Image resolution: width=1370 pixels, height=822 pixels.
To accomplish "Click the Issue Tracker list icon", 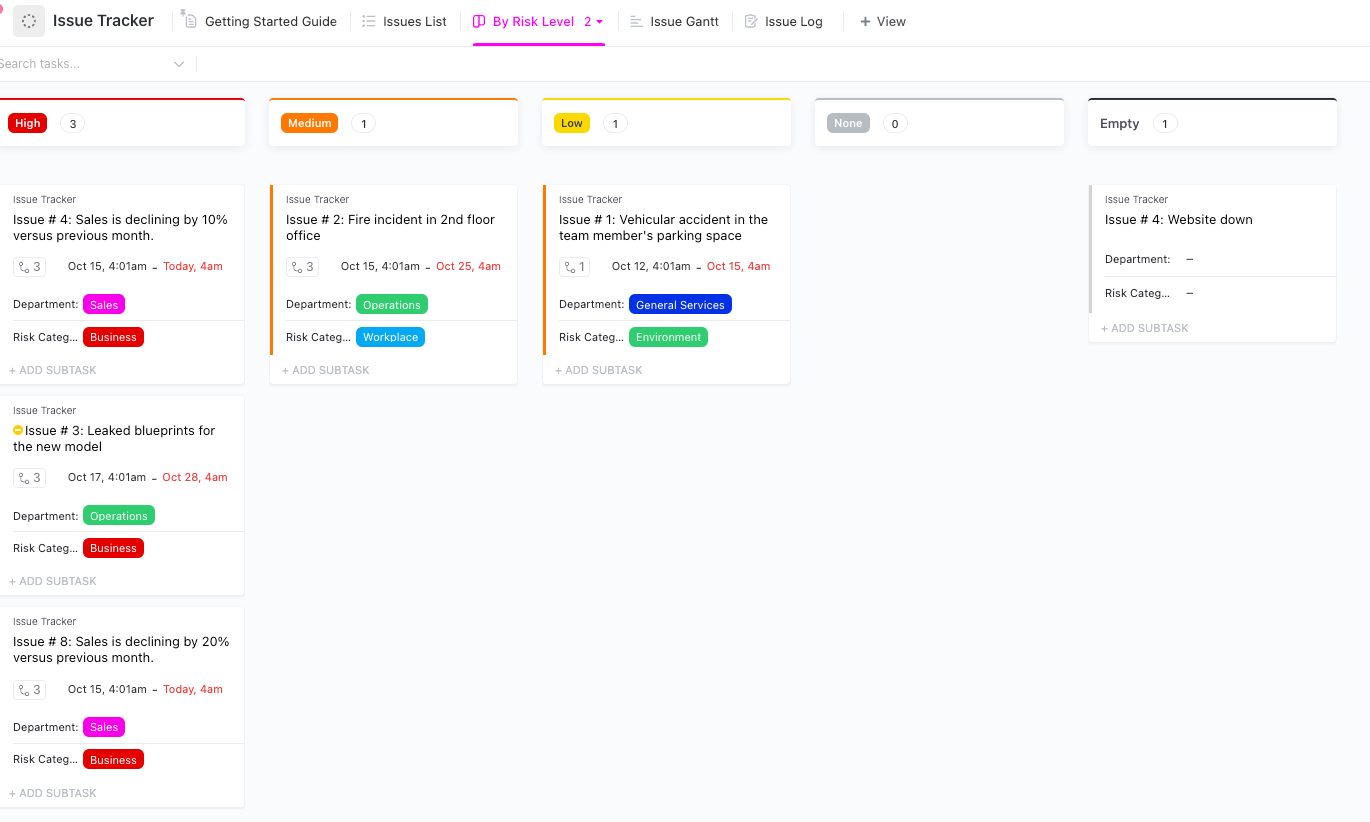I will 29,21.
